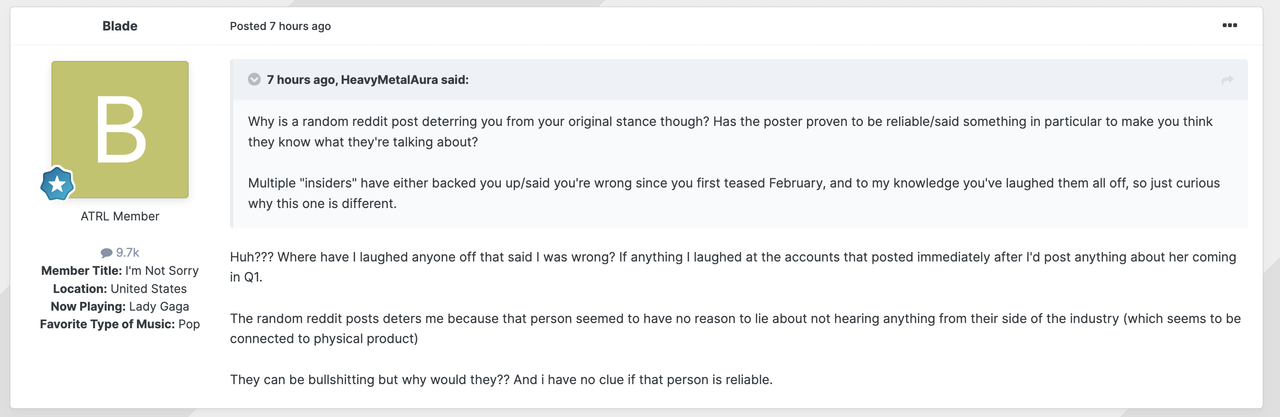Click the share arrow icon in quote header

coord(1227,80)
